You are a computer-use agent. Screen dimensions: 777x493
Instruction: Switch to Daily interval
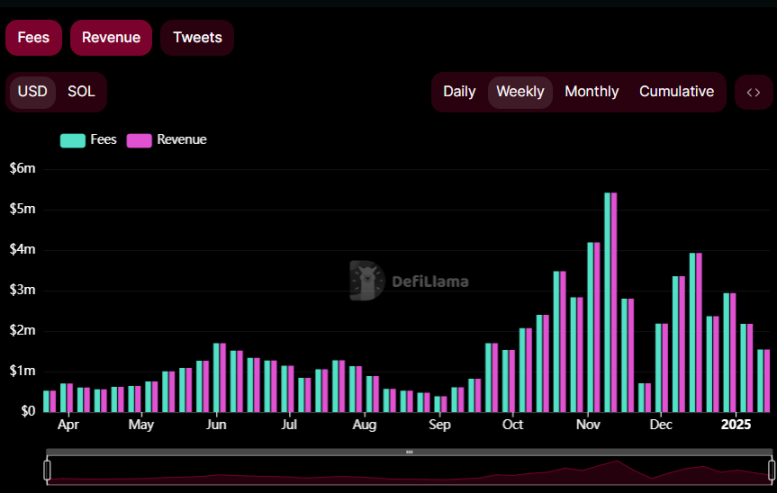(x=459, y=92)
